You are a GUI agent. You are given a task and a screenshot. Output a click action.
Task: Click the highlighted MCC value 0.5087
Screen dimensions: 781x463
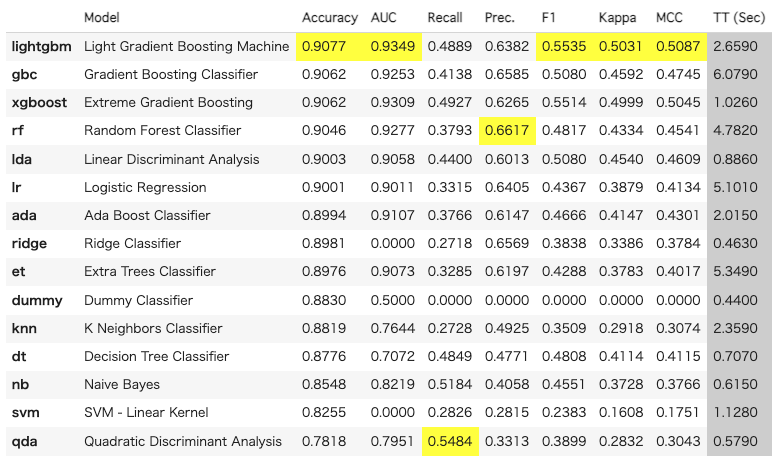(675, 46)
